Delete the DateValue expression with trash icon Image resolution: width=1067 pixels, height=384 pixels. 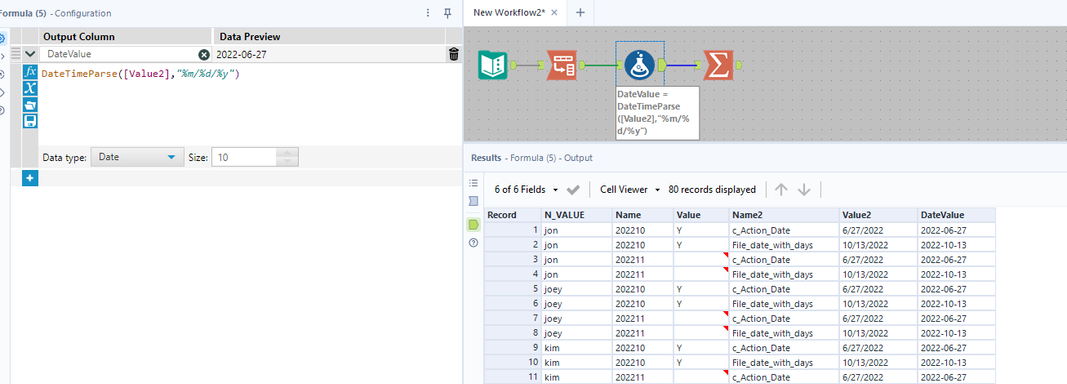[x=454, y=54]
